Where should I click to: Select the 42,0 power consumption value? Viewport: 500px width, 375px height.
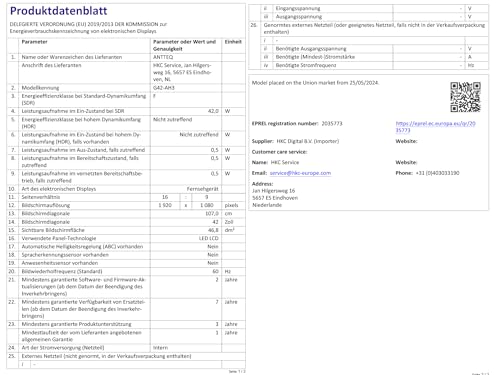(213, 111)
